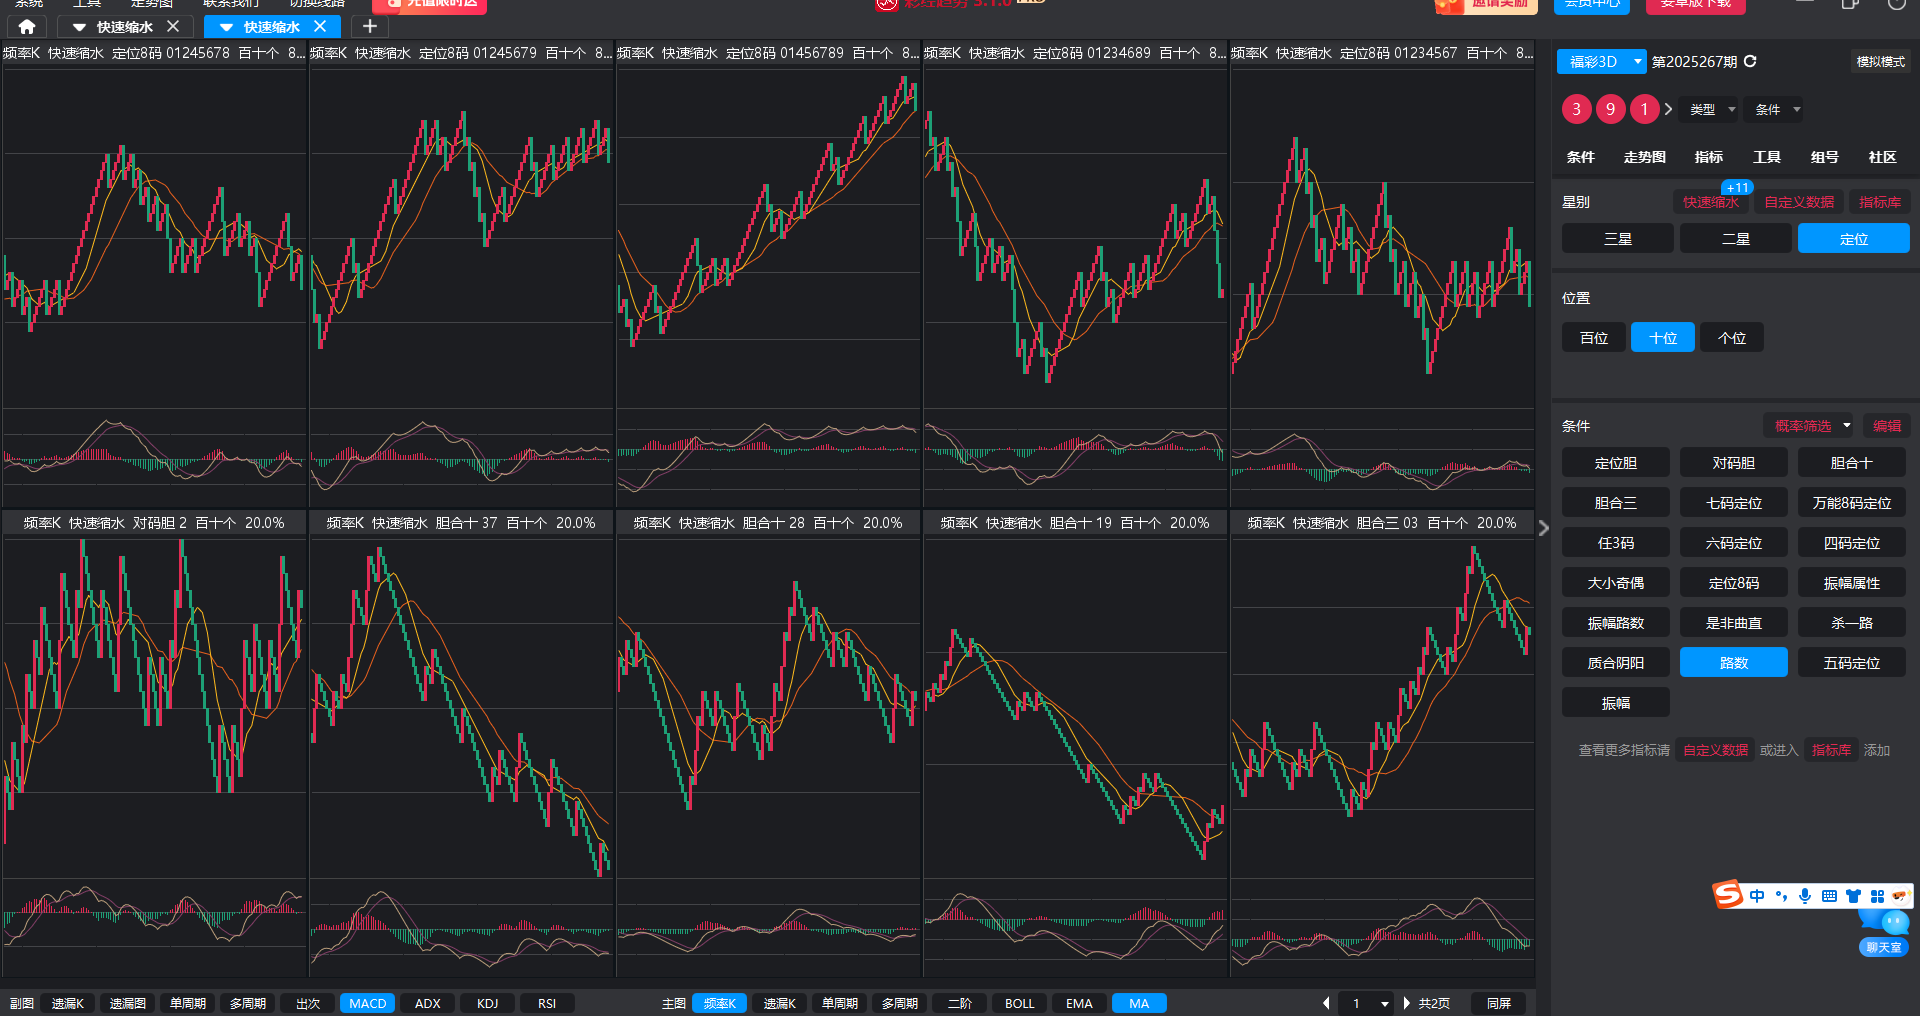Go to the previous chart page

pos(1326,1003)
